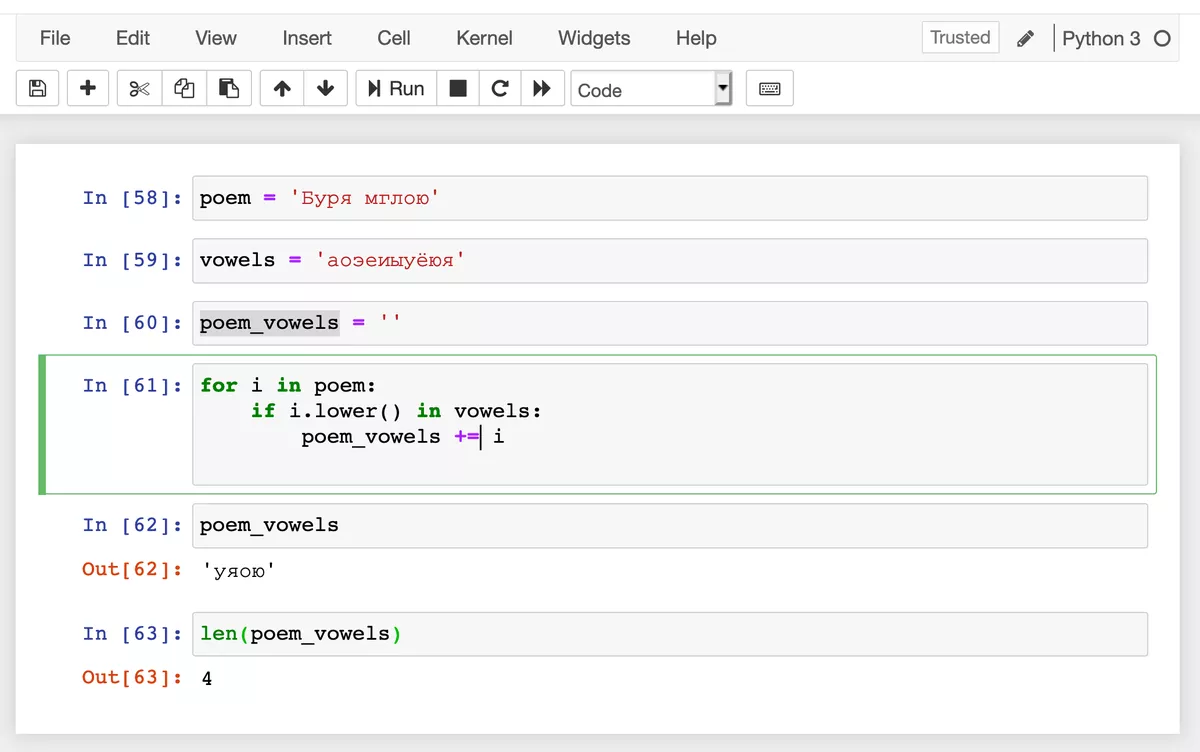Restart the kernel with the circular arrow

pyautogui.click(x=500, y=88)
